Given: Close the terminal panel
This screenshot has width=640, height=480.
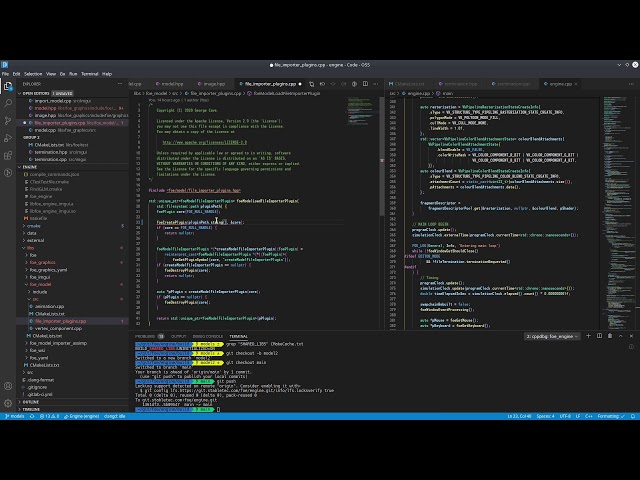Looking at the screenshot, I should tap(631, 336).
